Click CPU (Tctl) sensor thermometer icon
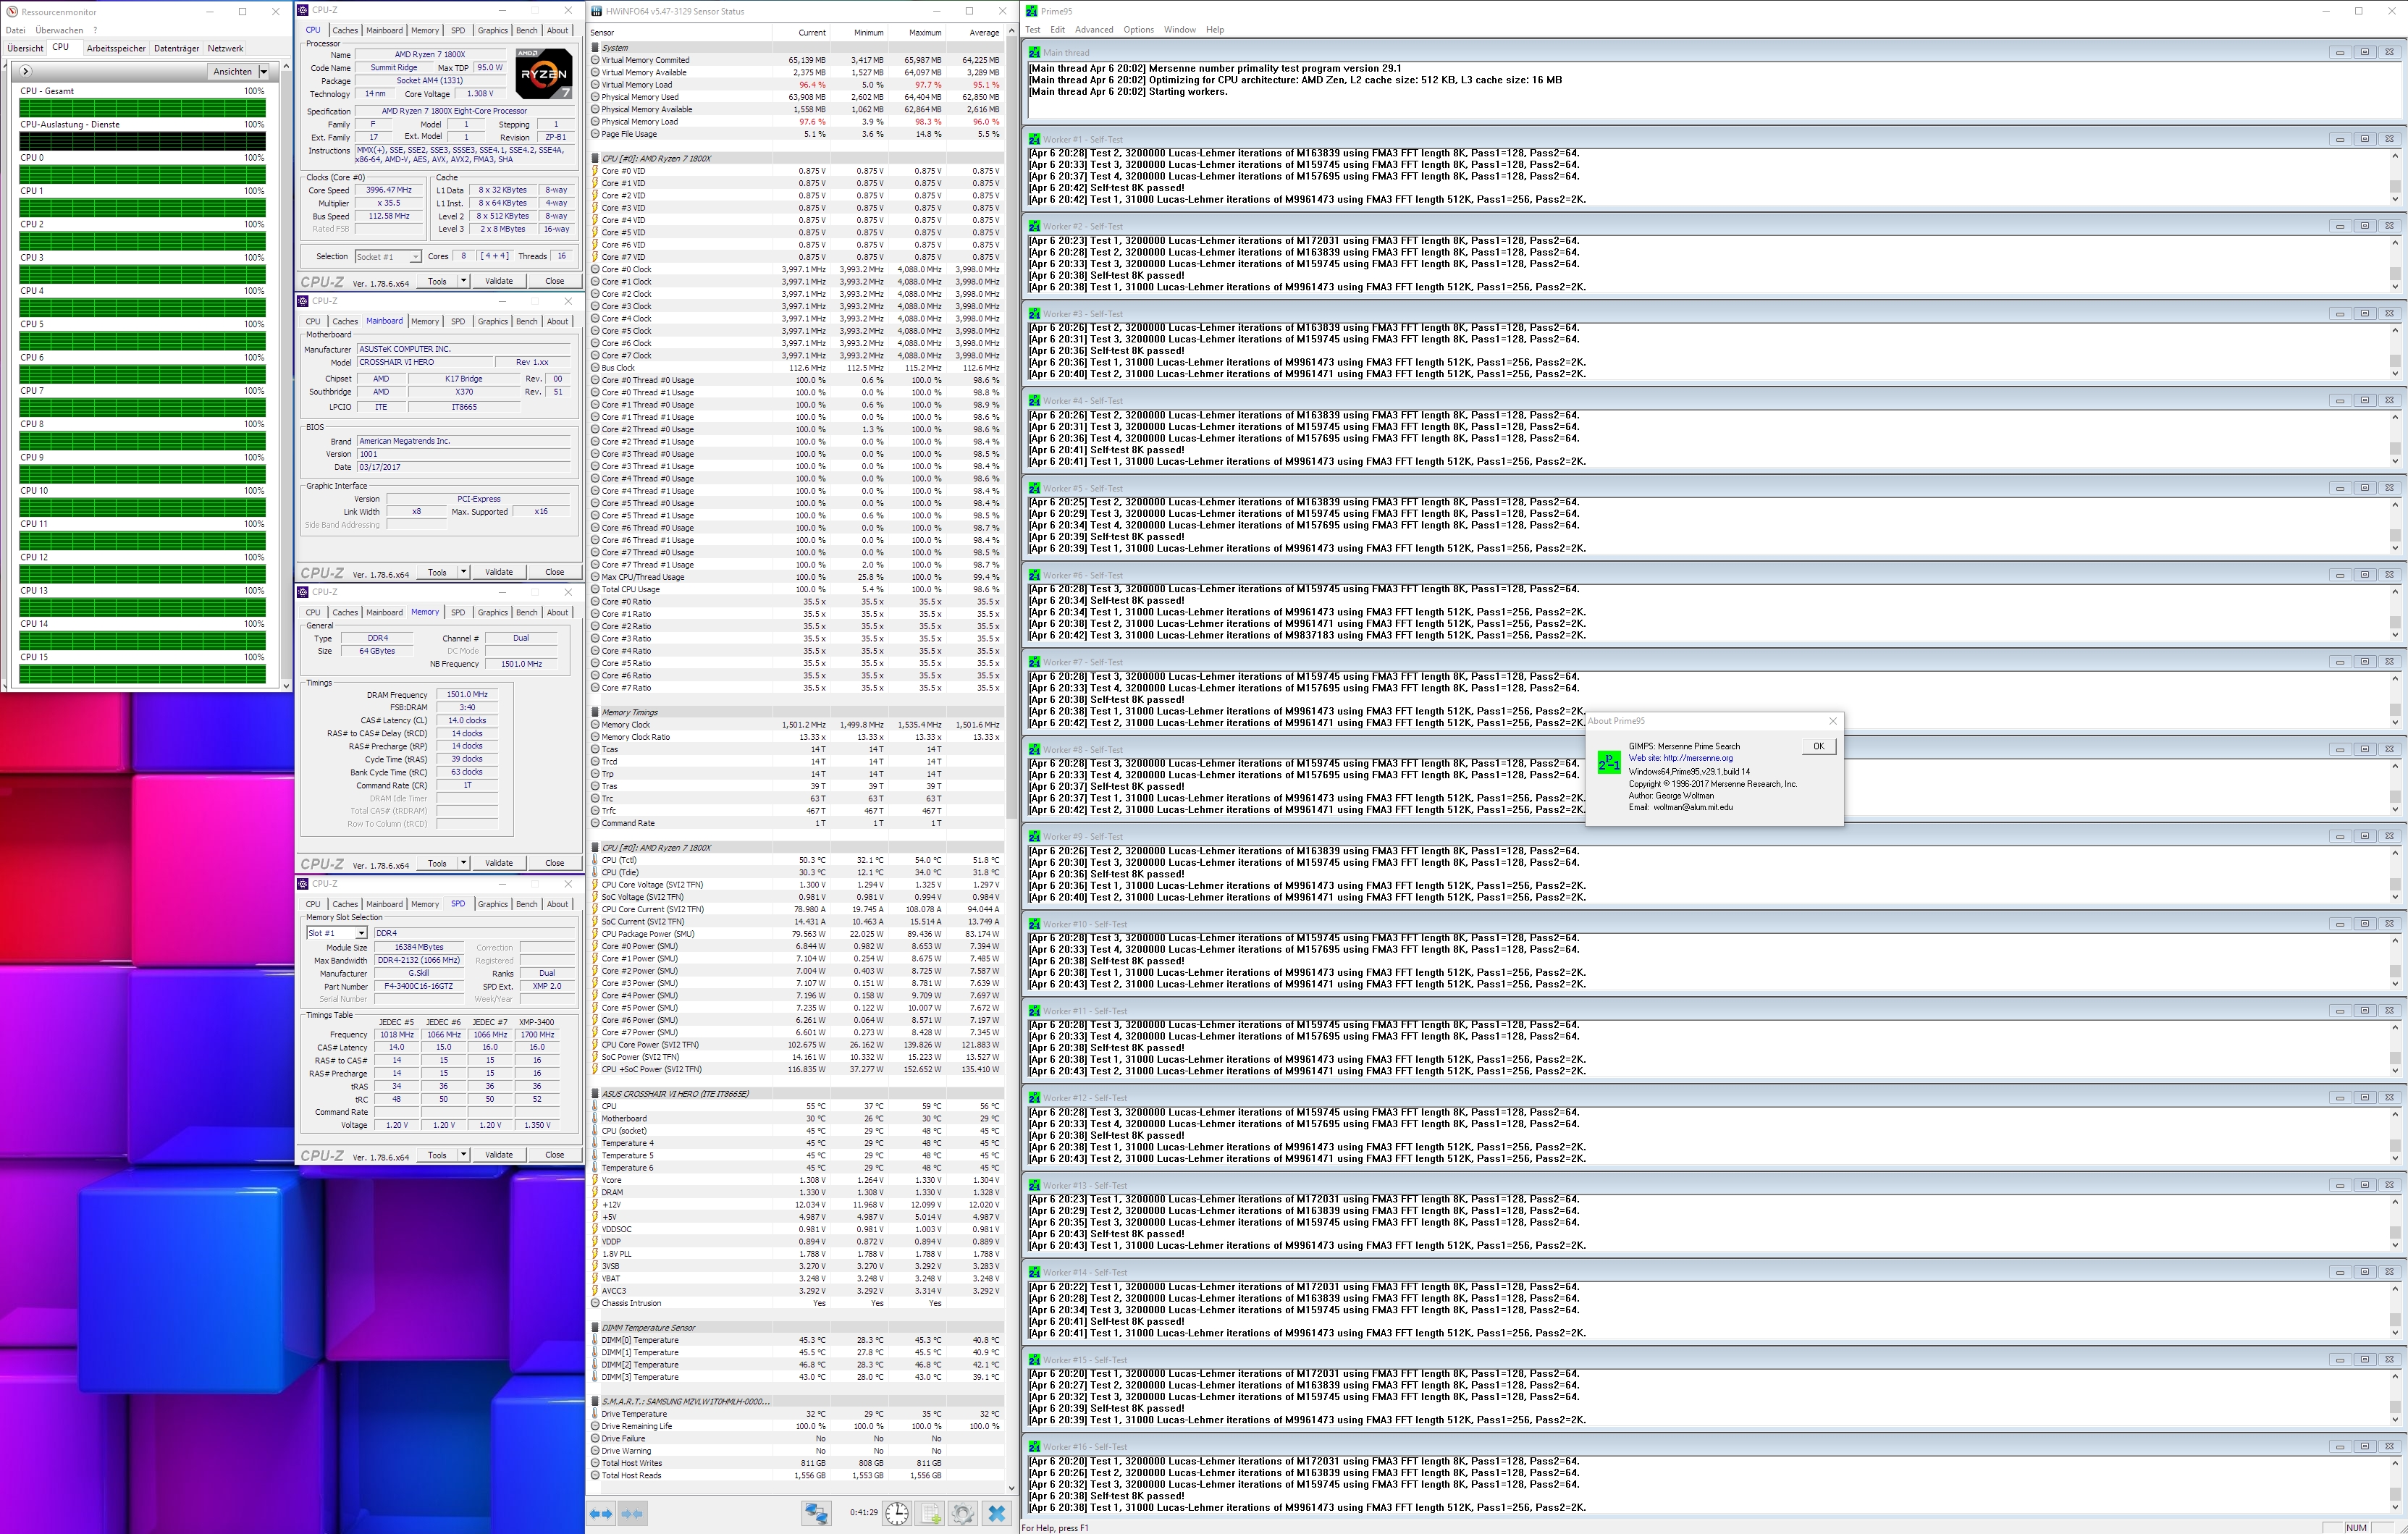2408x1534 pixels. (595, 860)
